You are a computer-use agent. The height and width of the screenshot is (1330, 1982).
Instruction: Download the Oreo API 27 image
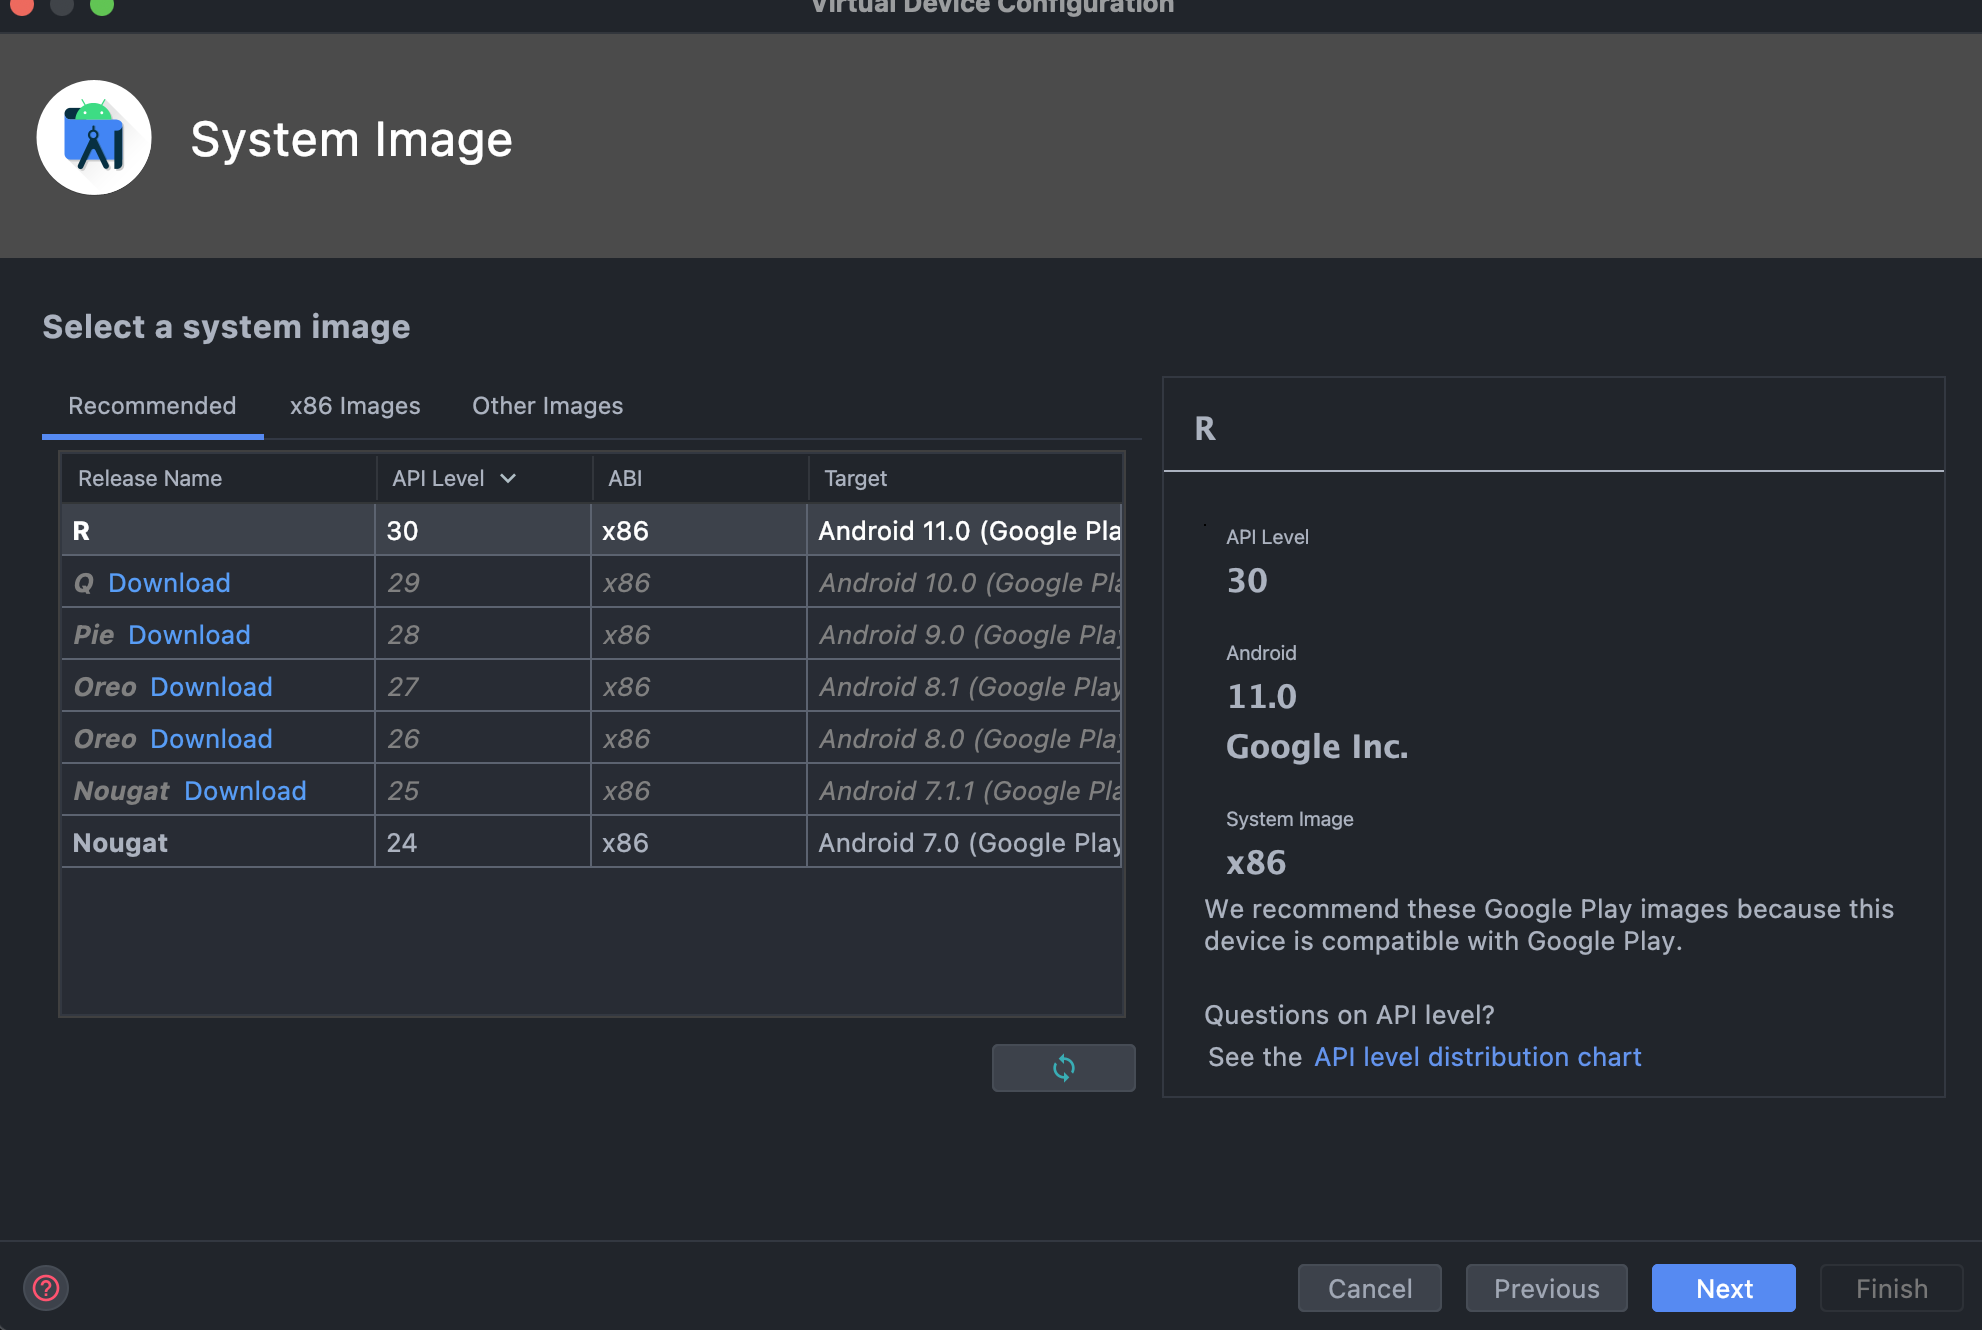tap(211, 687)
